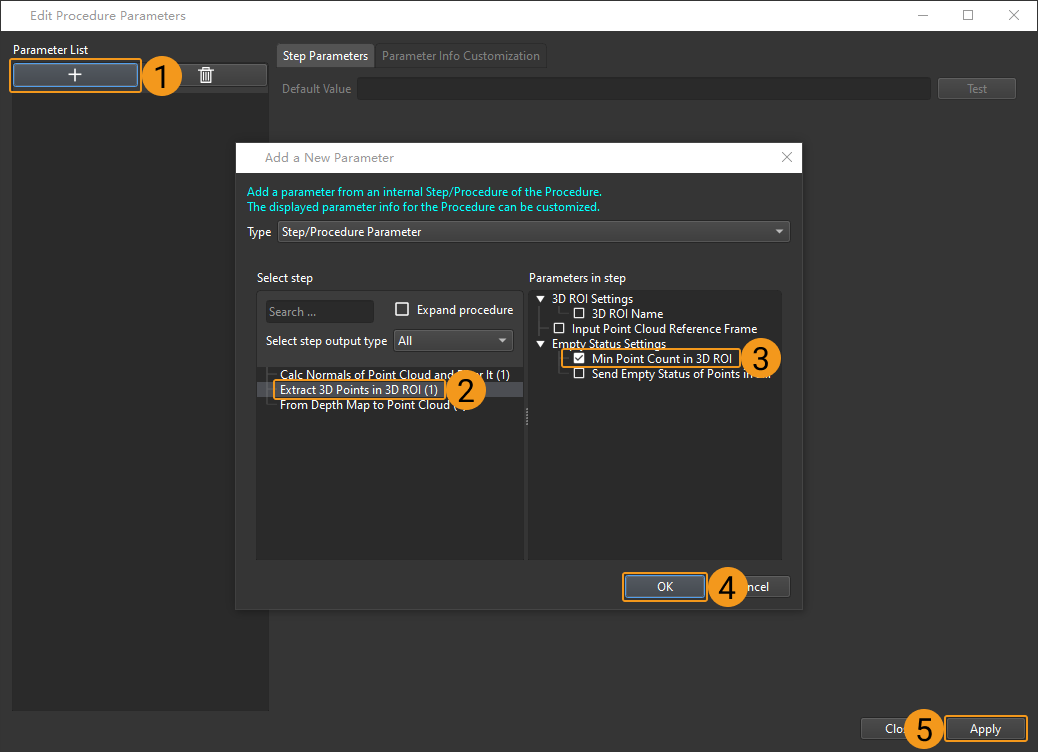
Task: Check the 3D ROI Name checkbox
Action: (579, 314)
